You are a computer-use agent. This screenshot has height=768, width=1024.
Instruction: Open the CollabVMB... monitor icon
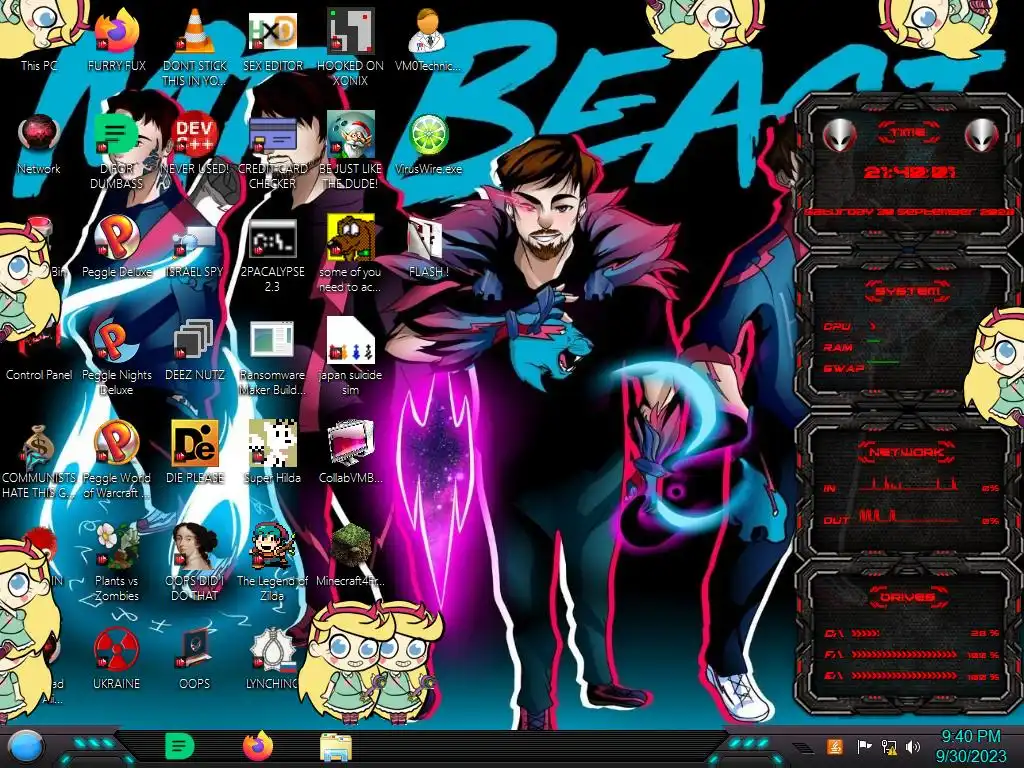[351, 452]
